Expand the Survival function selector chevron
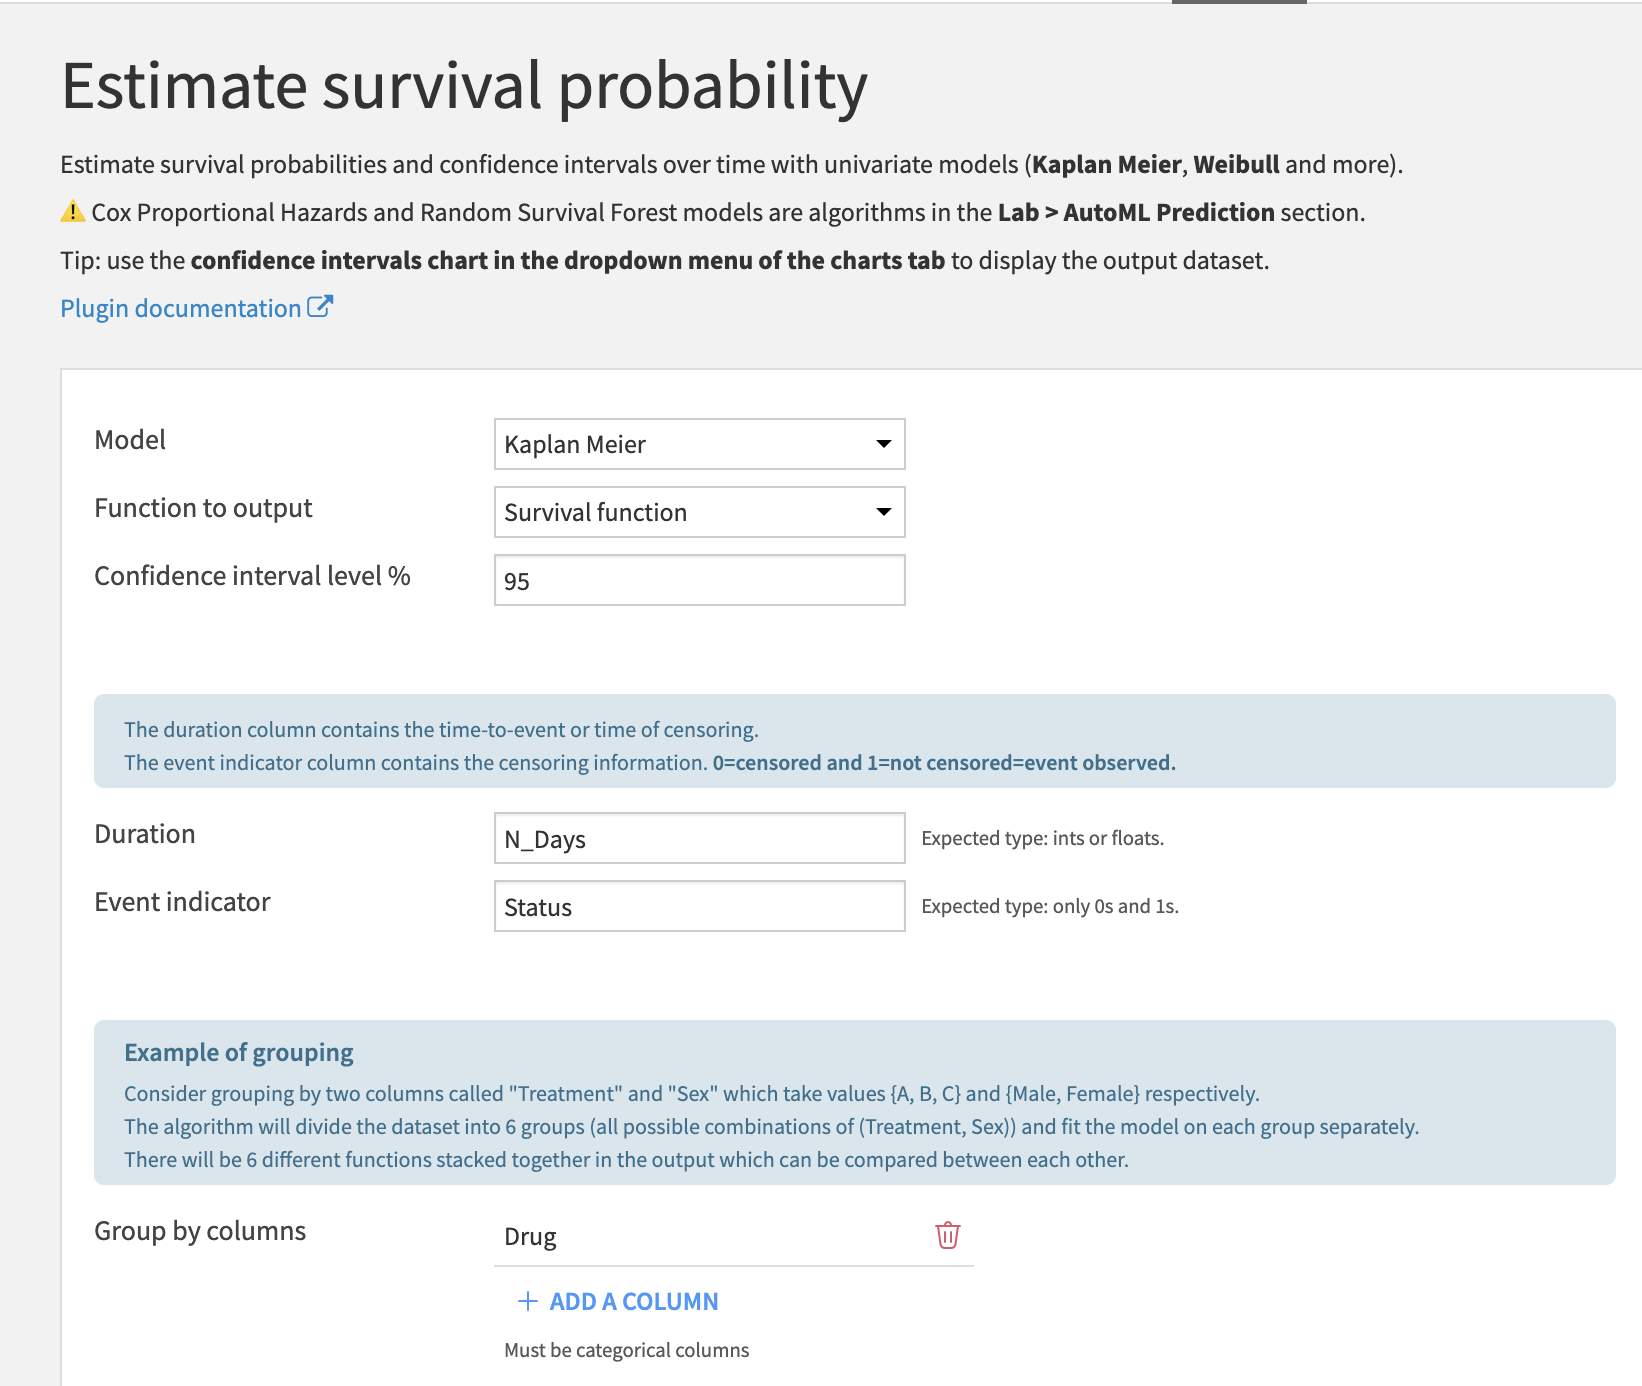Screen dimensions: 1642x1386 pyautogui.click(x=882, y=512)
